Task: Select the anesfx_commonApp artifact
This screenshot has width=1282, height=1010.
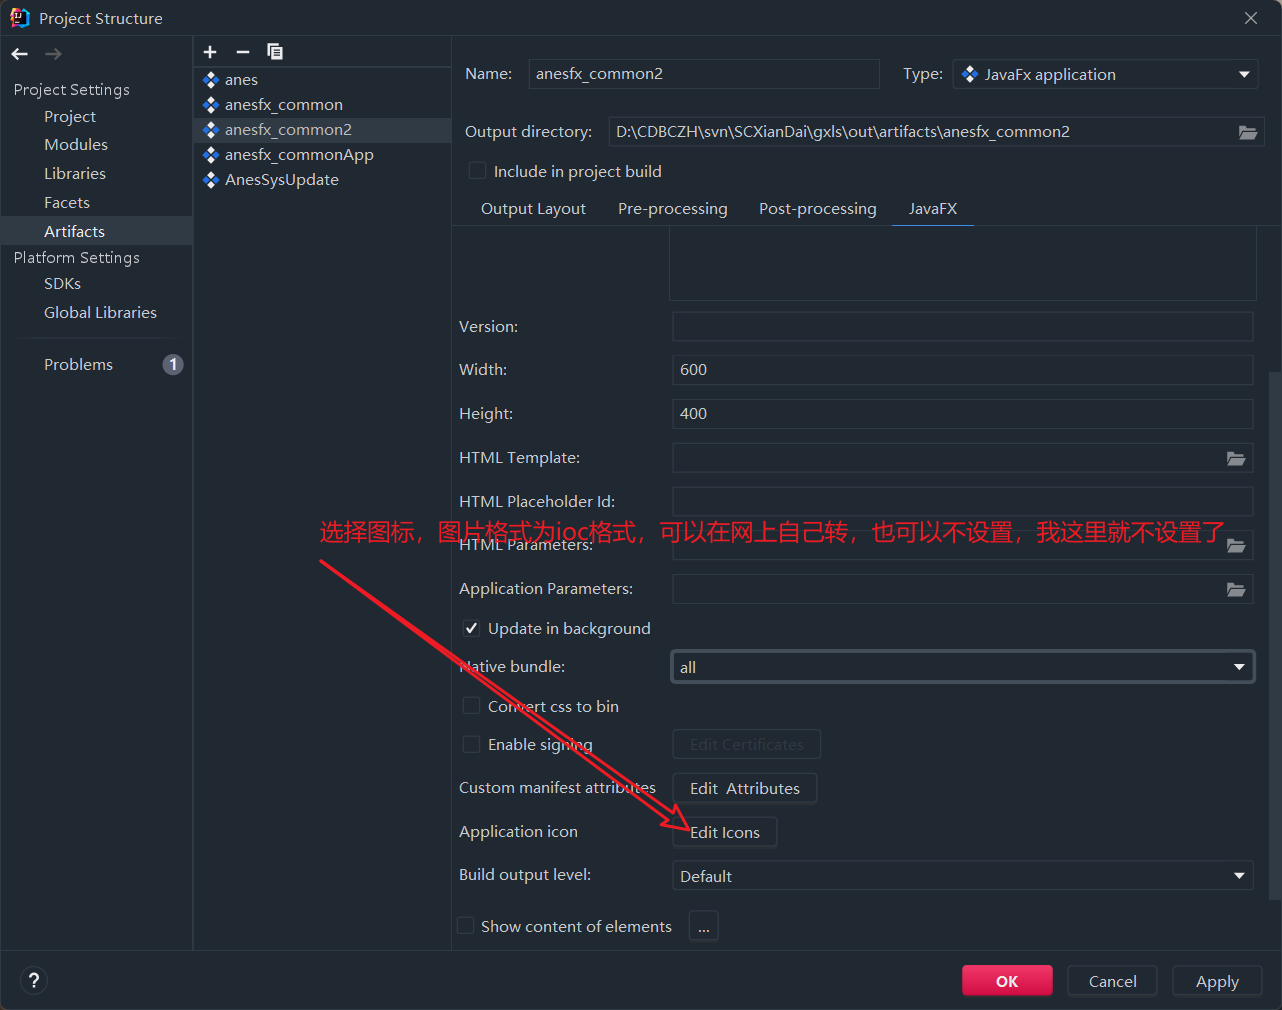Action: (x=322, y=155)
